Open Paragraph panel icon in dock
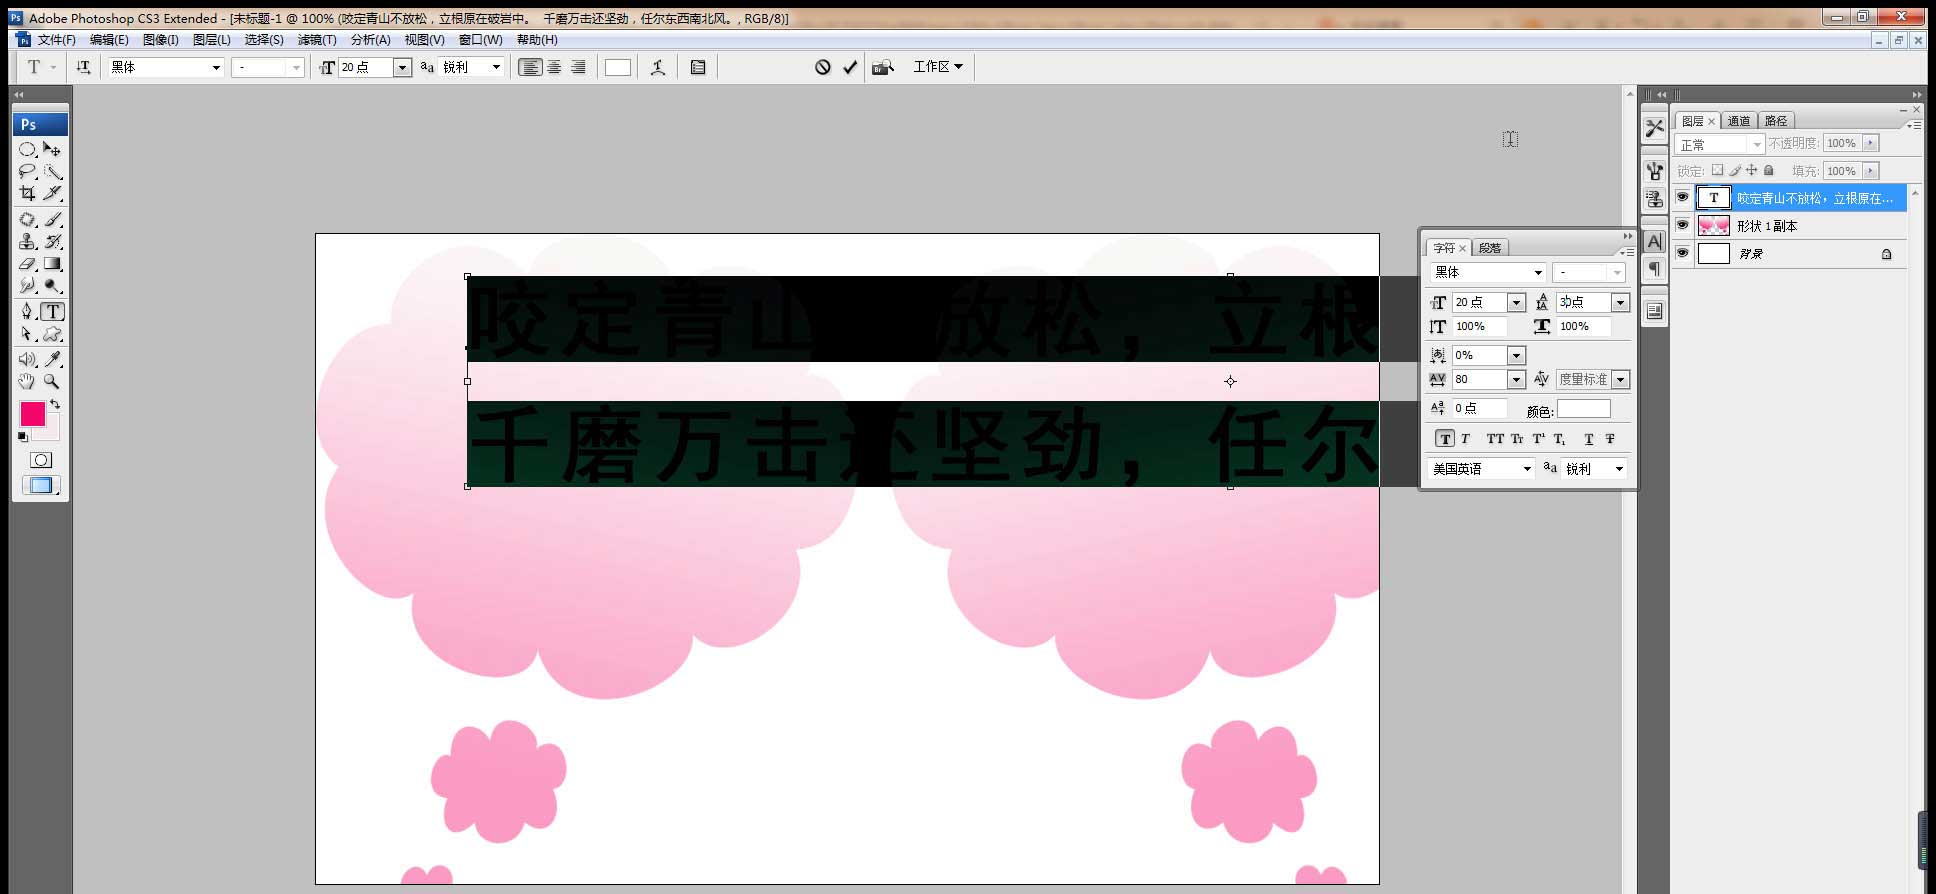 coord(1654,268)
